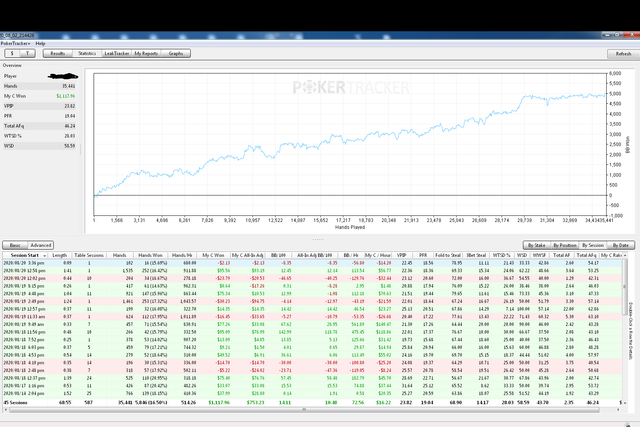Screen dimensions: 640x427
Task: Sort by BB/100 column header
Action: pyautogui.click(x=278, y=255)
